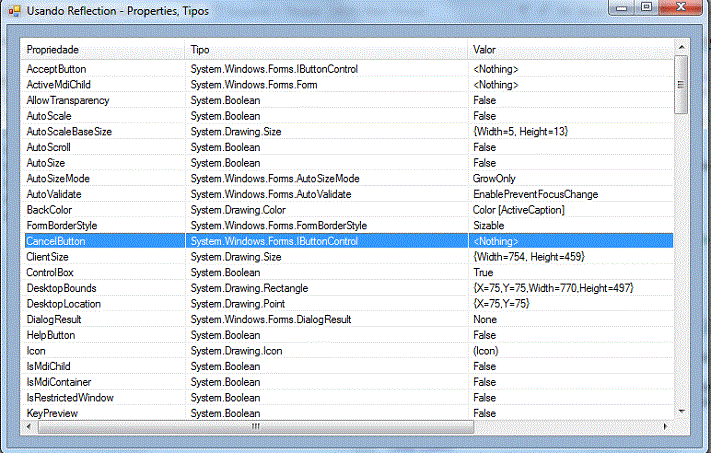Close the Usando Reflection window
The width and height of the screenshot is (711, 453).
(680, 7)
